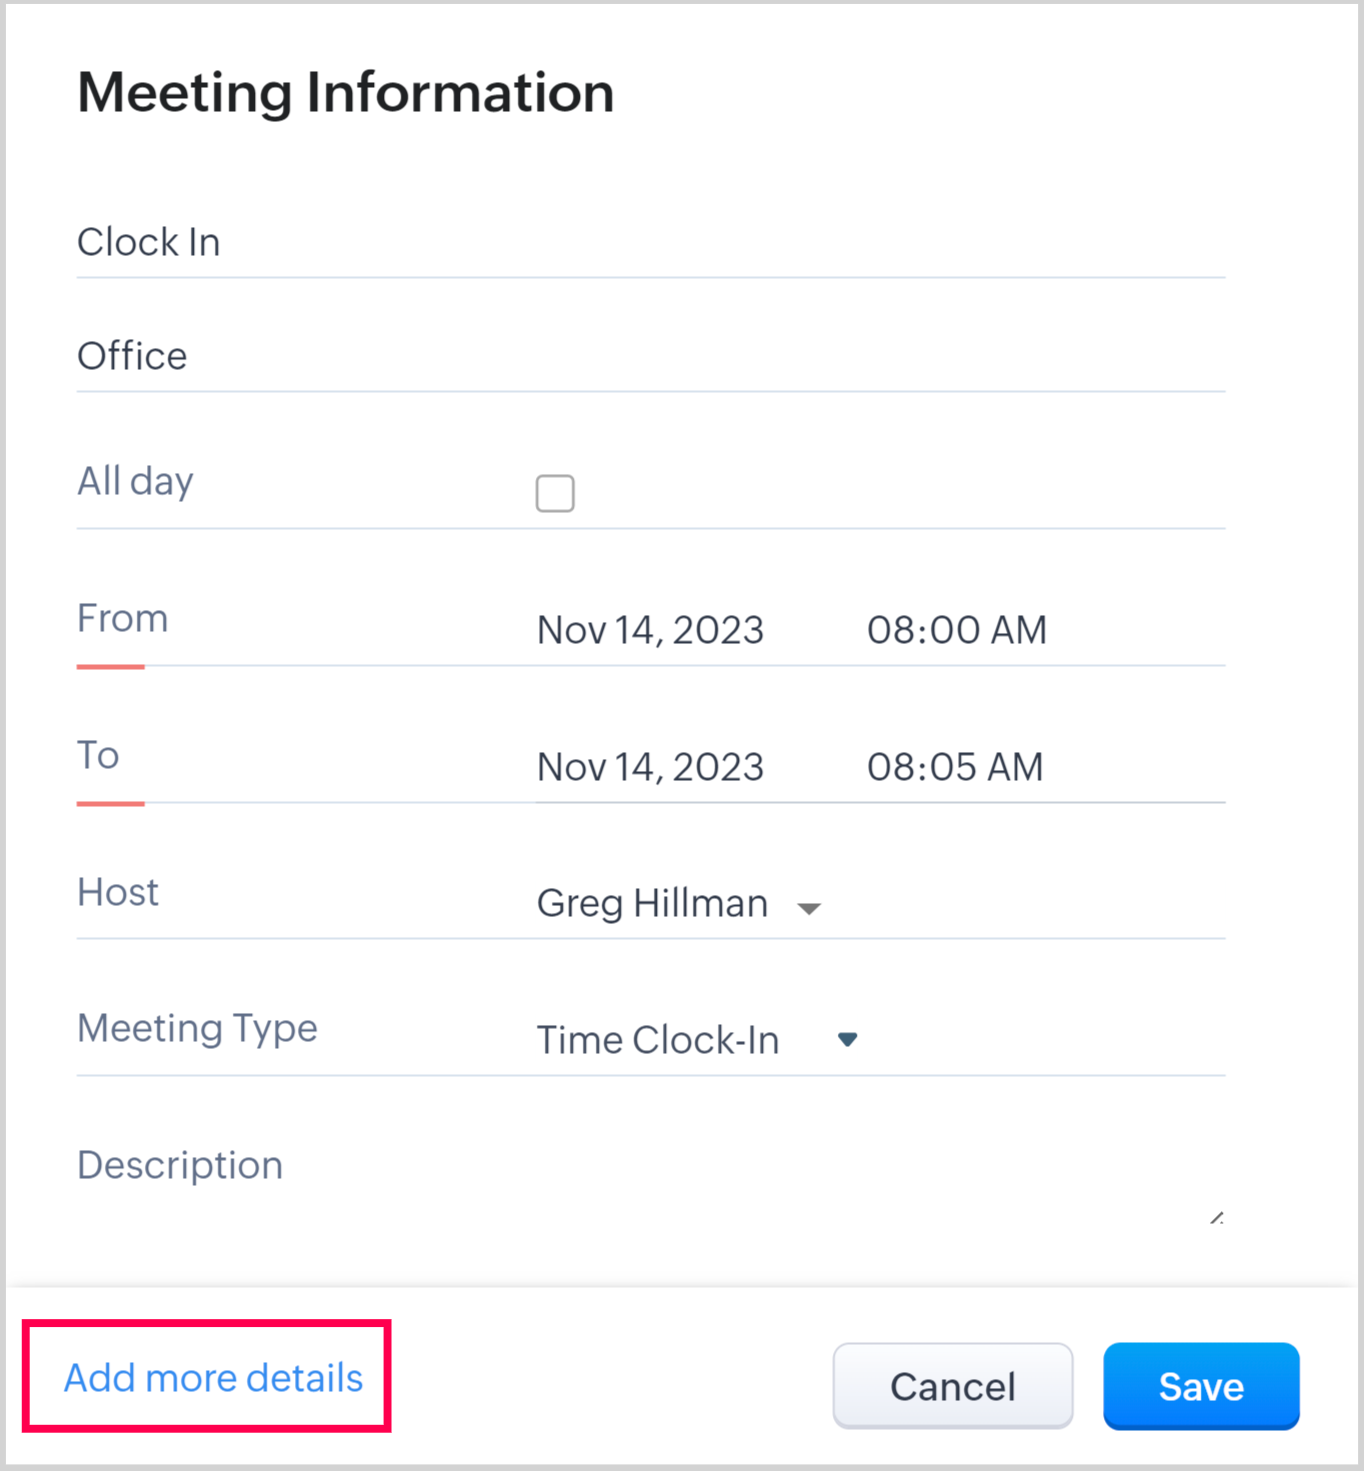Viewport: 1364px width, 1471px height.
Task: Click the Clock In title field
Action: click(x=650, y=243)
